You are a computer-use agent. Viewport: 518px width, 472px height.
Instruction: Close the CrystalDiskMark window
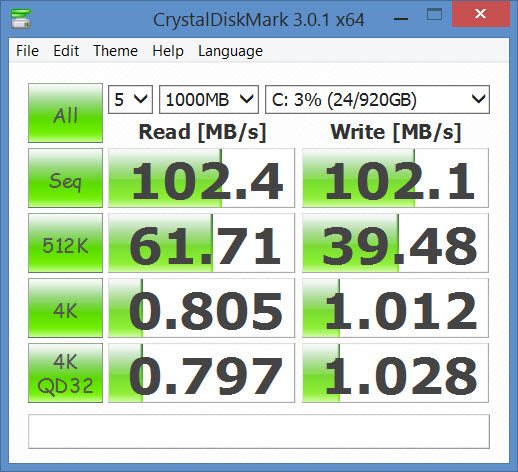coord(481,14)
